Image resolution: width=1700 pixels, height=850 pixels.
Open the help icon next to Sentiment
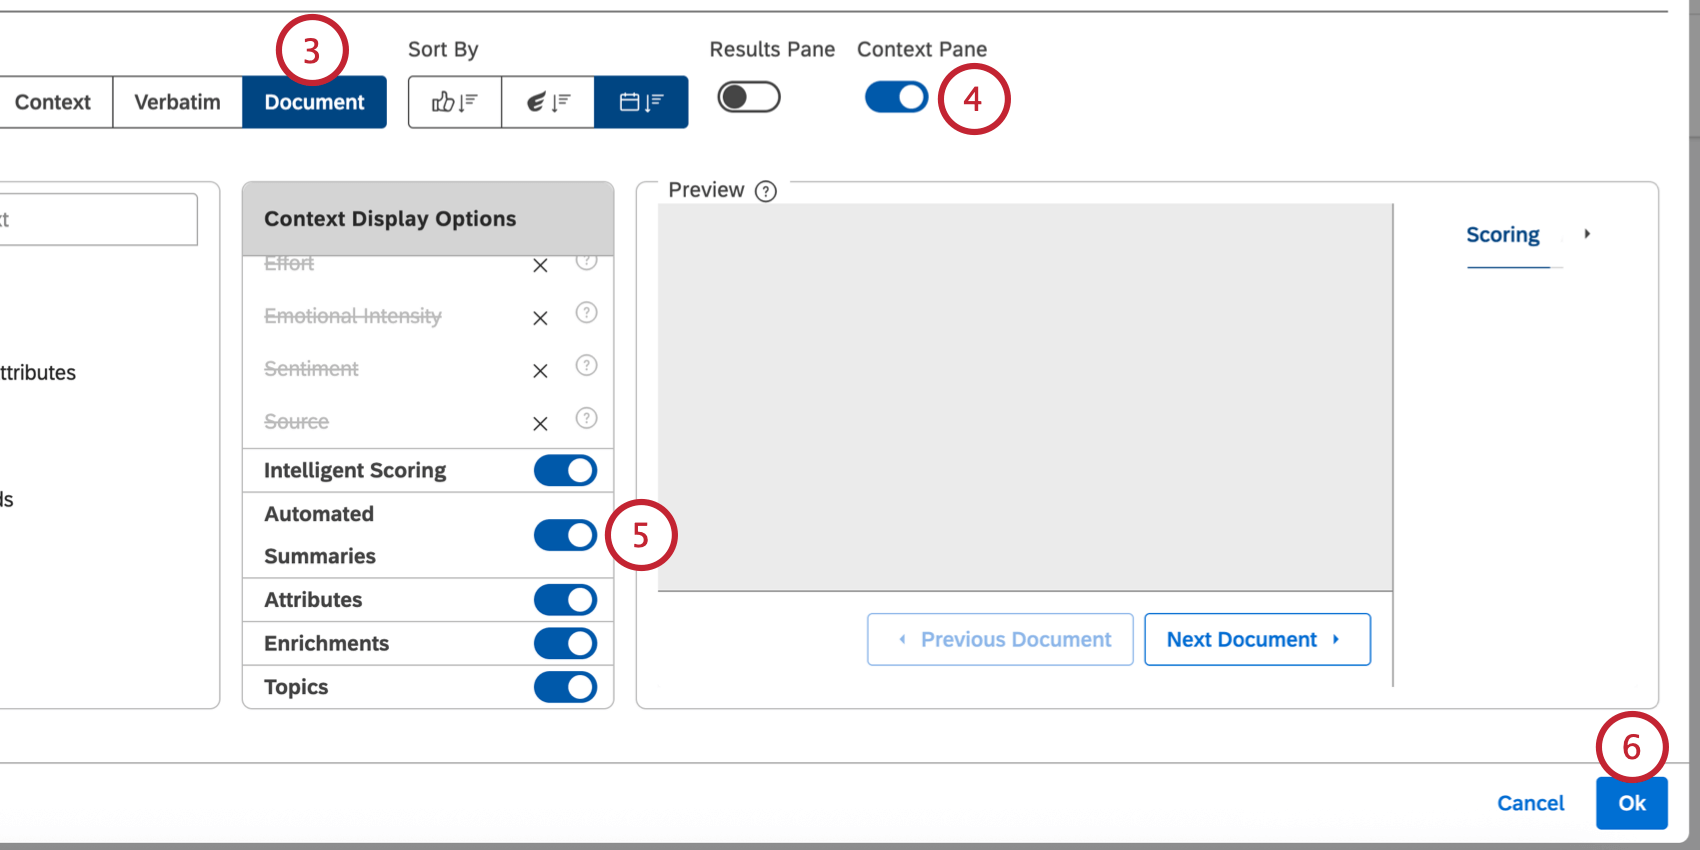click(x=587, y=366)
